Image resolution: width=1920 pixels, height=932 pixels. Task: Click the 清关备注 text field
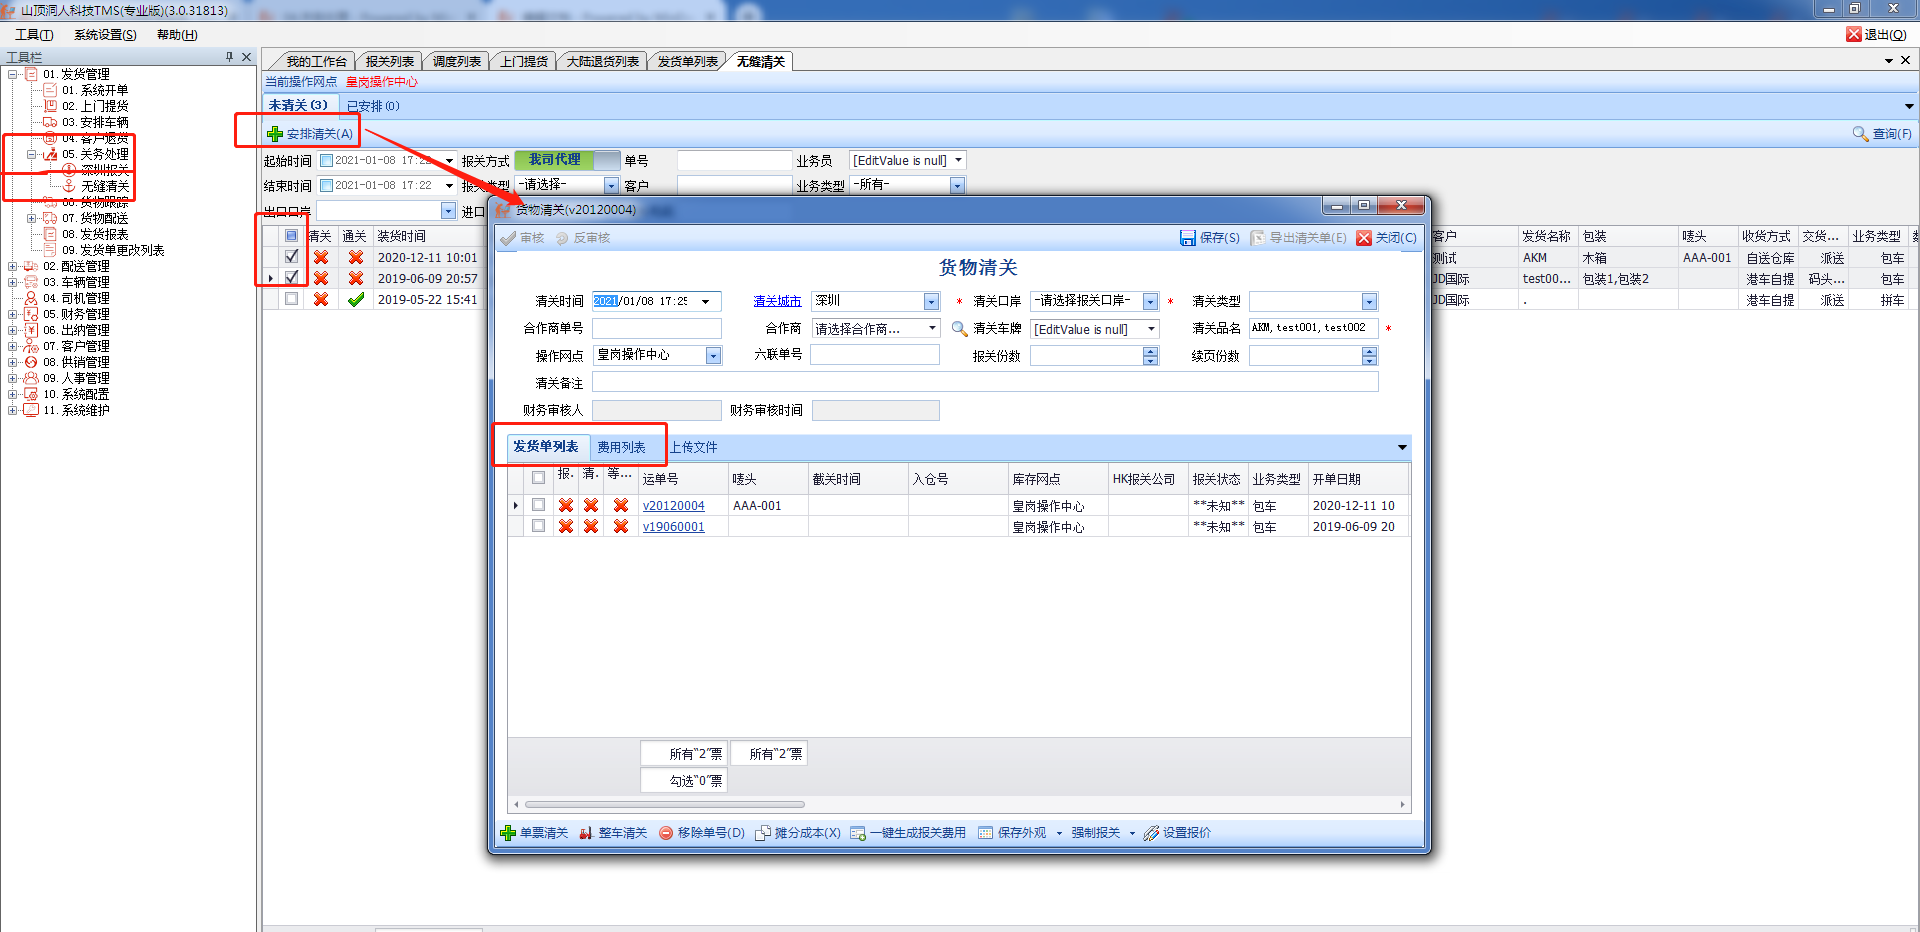tap(984, 382)
